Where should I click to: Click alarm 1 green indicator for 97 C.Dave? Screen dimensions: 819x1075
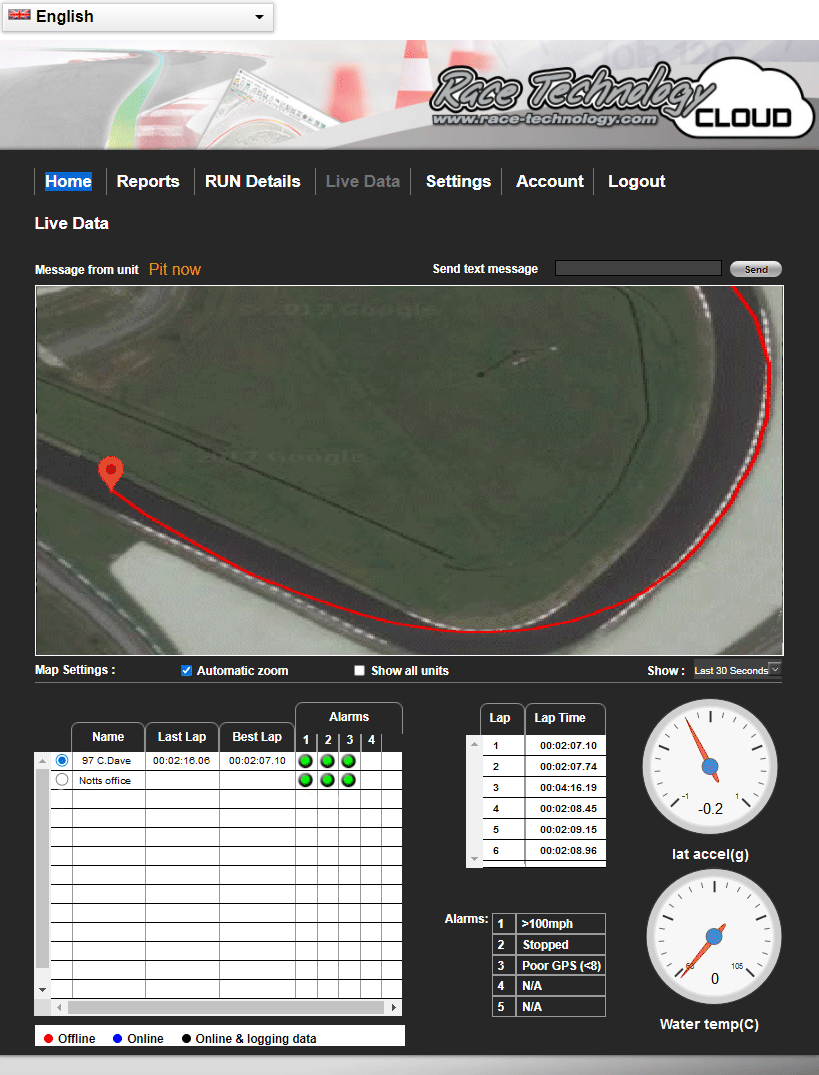coord(305,760)
